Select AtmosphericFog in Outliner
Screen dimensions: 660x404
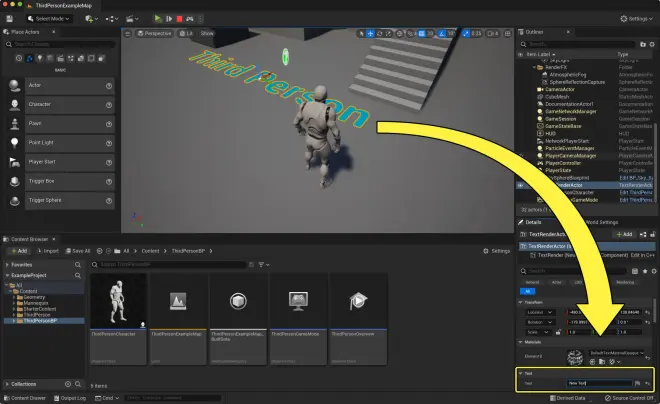[x=567, y=75]
